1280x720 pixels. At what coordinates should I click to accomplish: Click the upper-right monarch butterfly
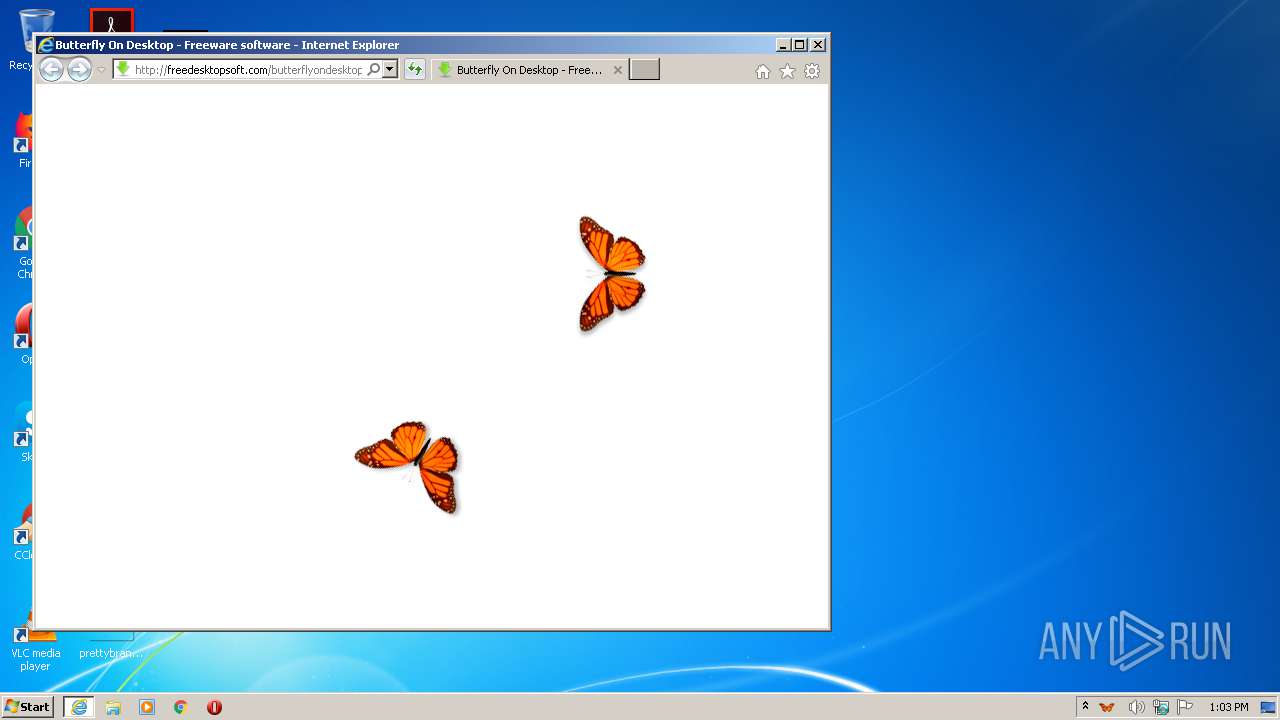(611, 273)
